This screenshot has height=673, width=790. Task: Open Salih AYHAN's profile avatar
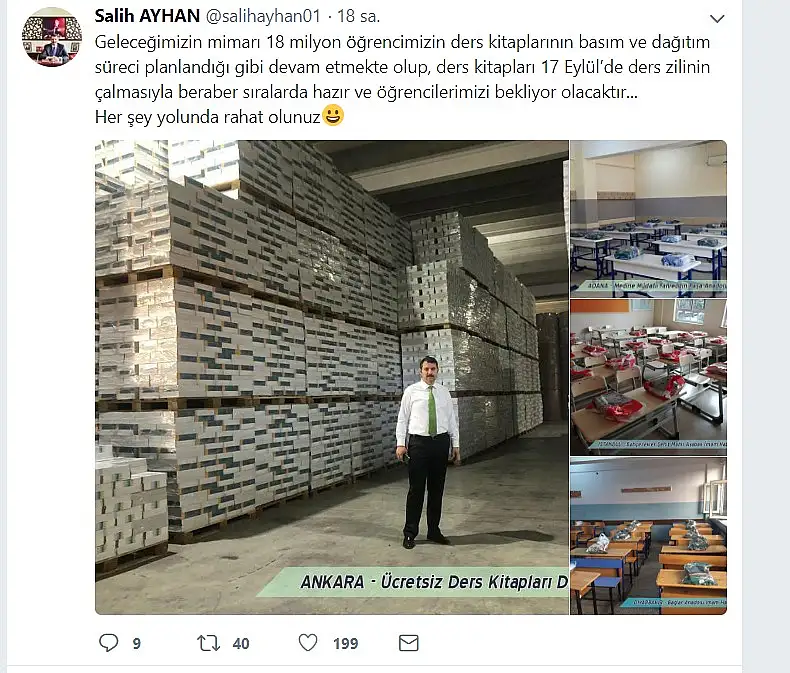[x=52, y=37]
